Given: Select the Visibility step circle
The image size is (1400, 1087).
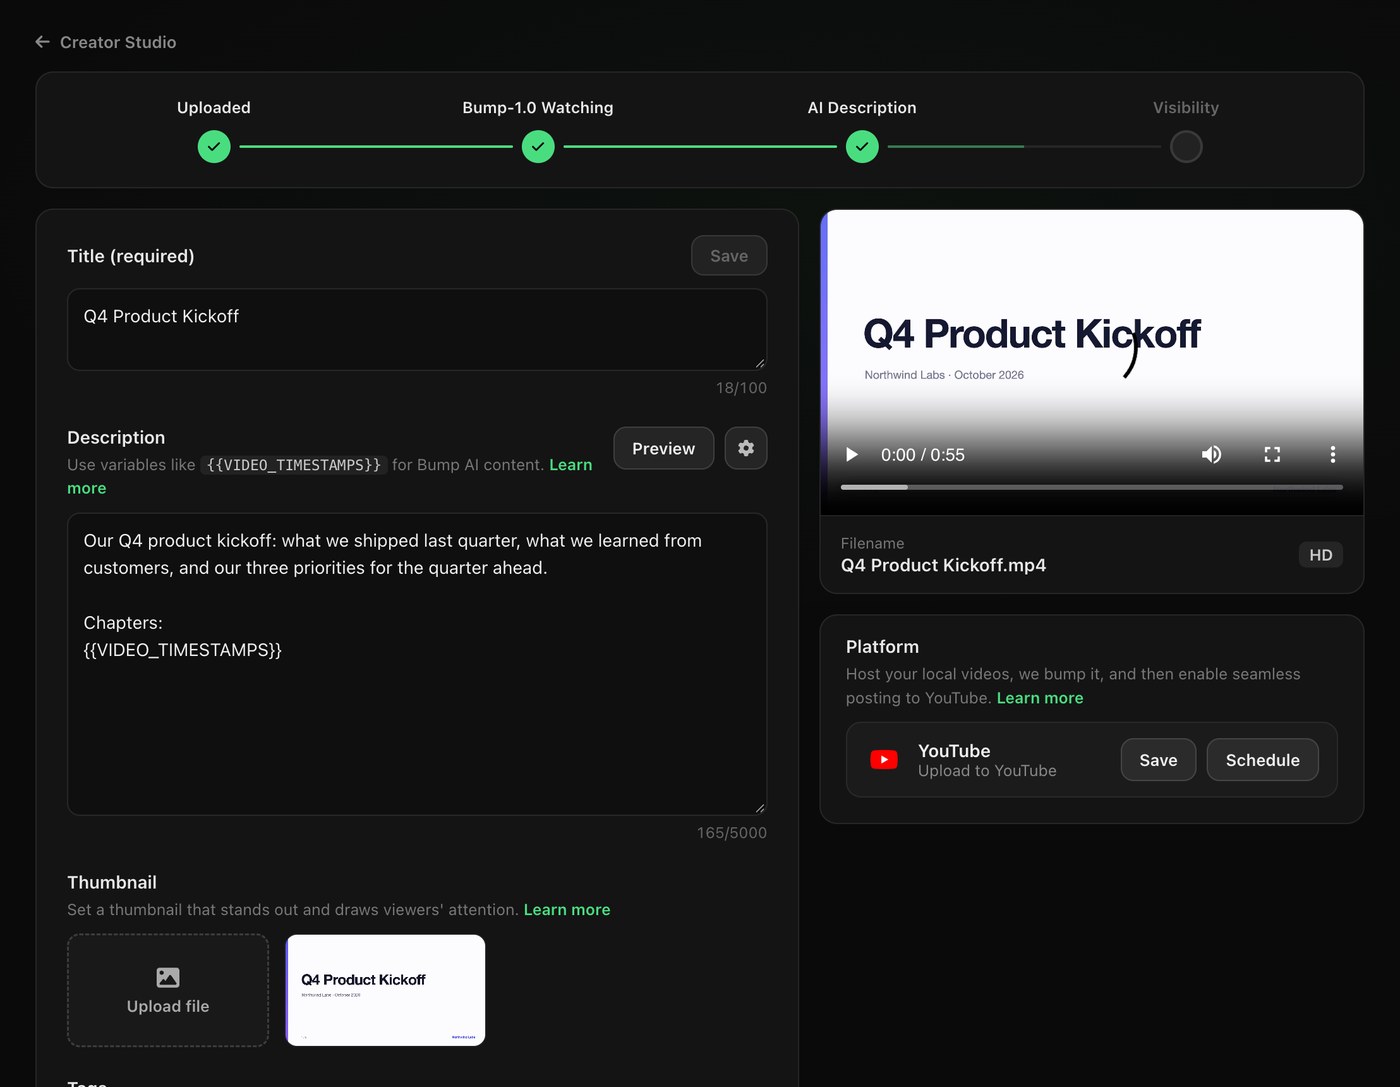Looking at the screenshot, I should pyautogui.click(x=1186, y=147).
